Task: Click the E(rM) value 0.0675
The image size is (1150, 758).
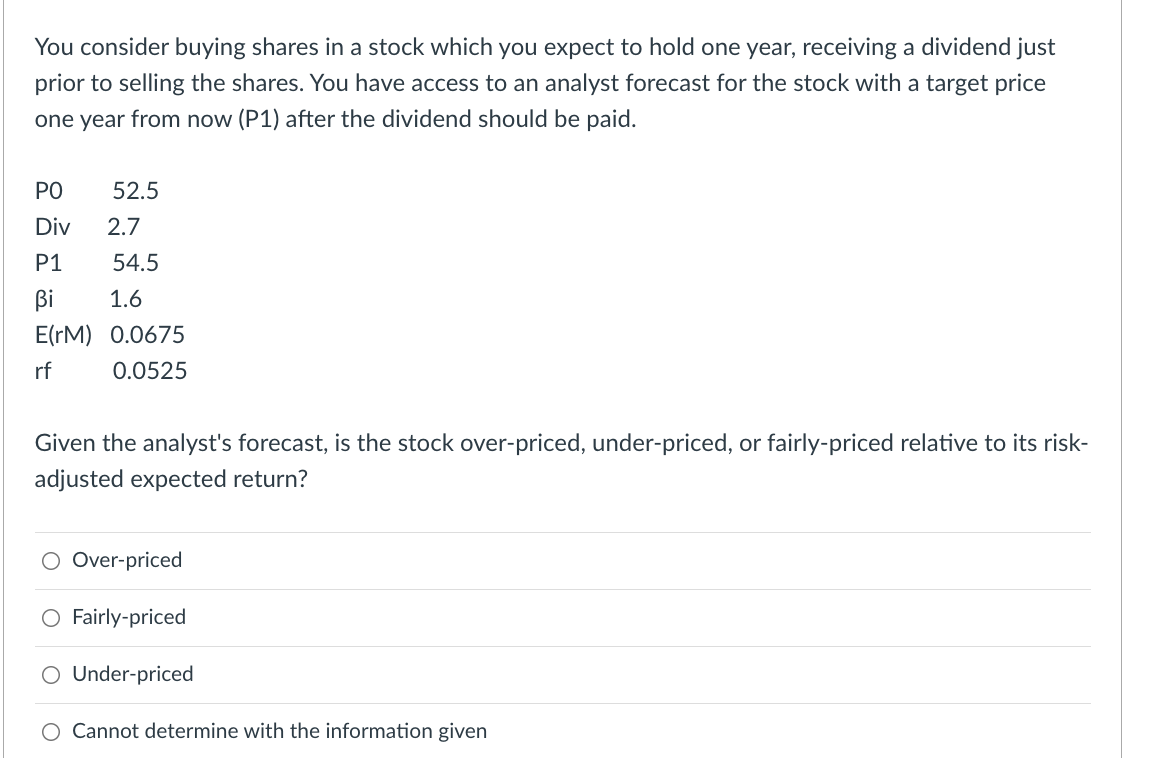Action: pyautogui.click(x=148, y=335)
